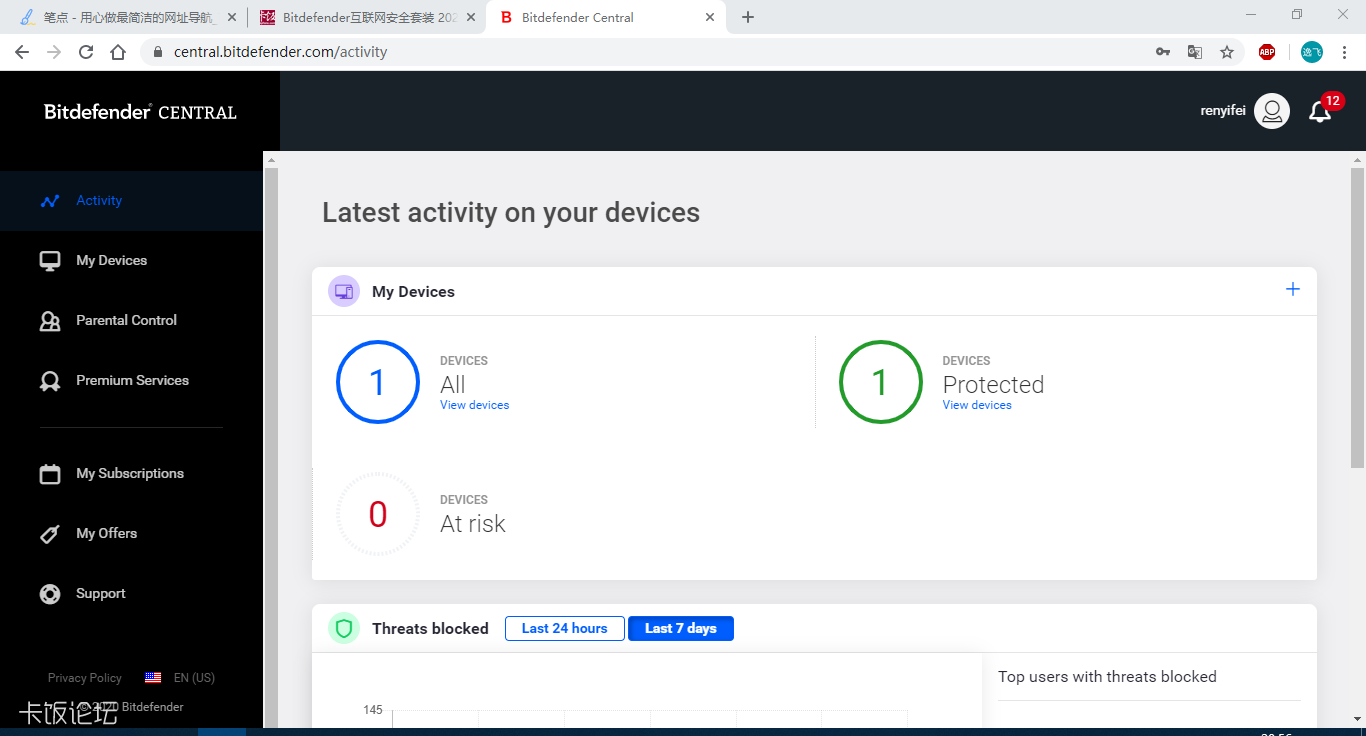Click the notifications bell icon
The height and width of the screenshot is (736, 1366).
point(1320,112)
